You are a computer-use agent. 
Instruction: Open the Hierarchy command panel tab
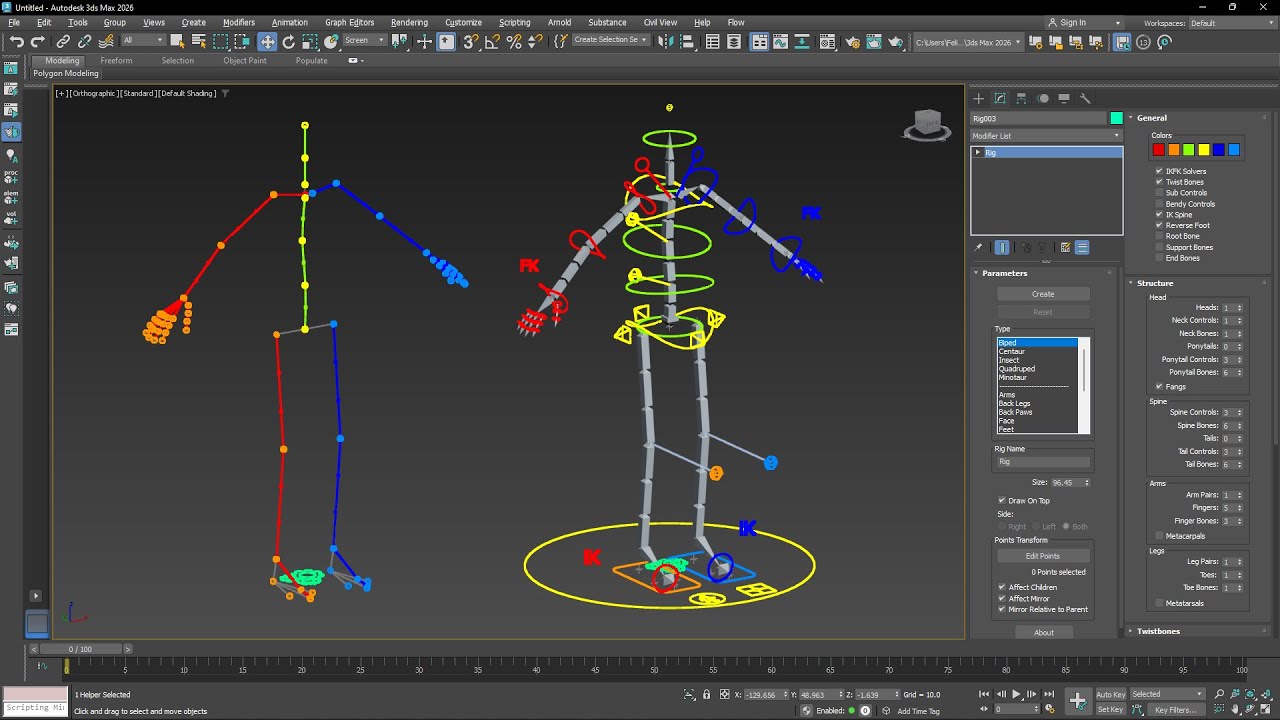1021,98
